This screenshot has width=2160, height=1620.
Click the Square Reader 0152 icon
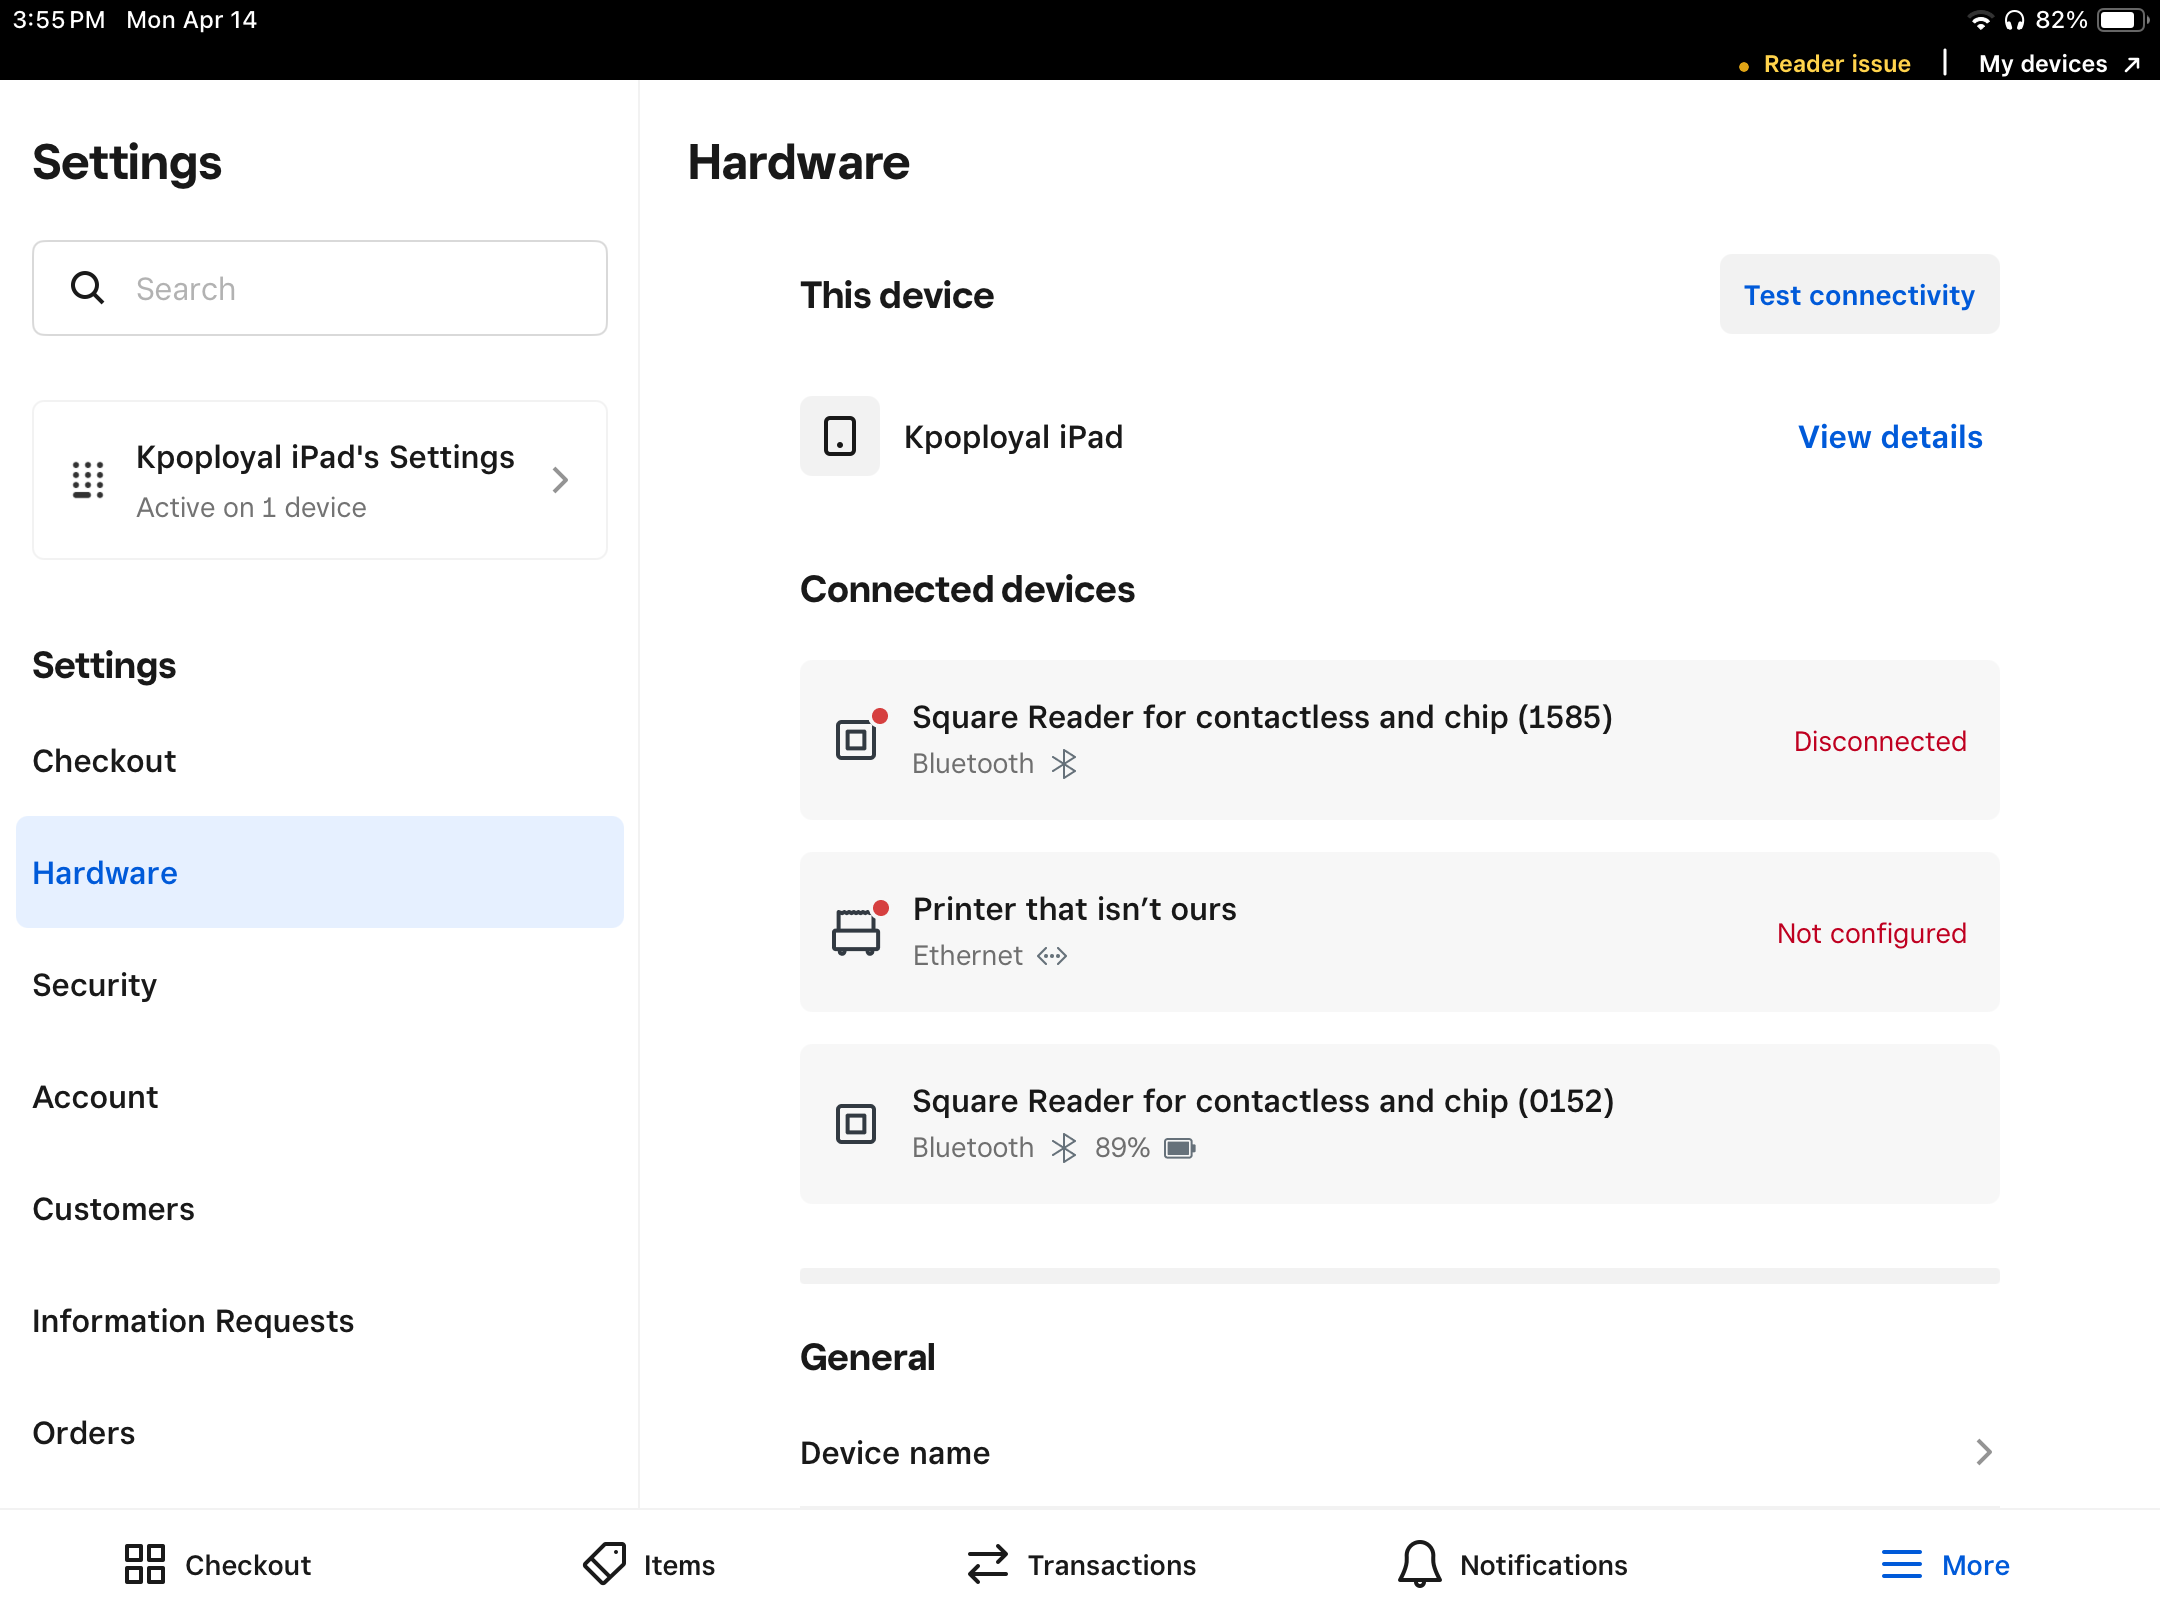coord(856,1124)
